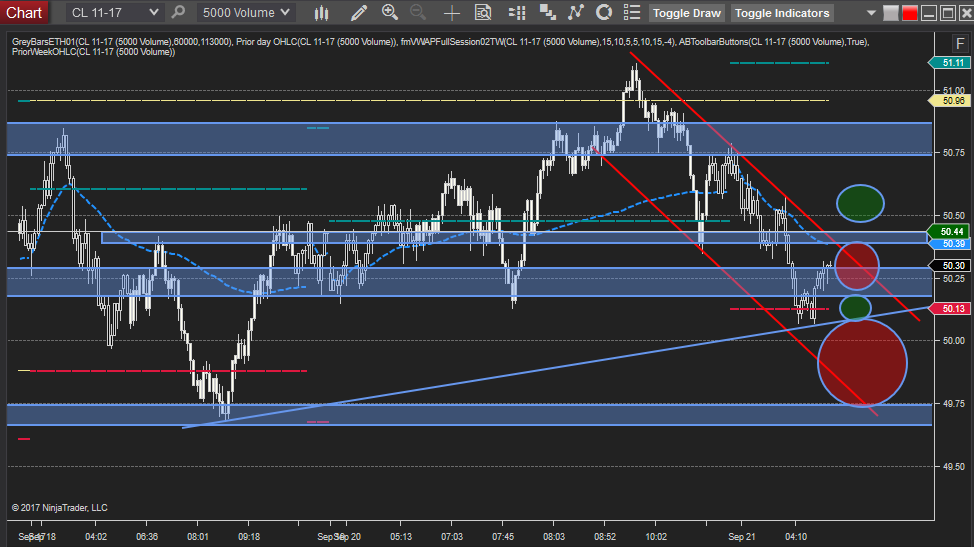Click the F button at chart corner
This screenshot has height=547, width=974.
tap(960, 43)
